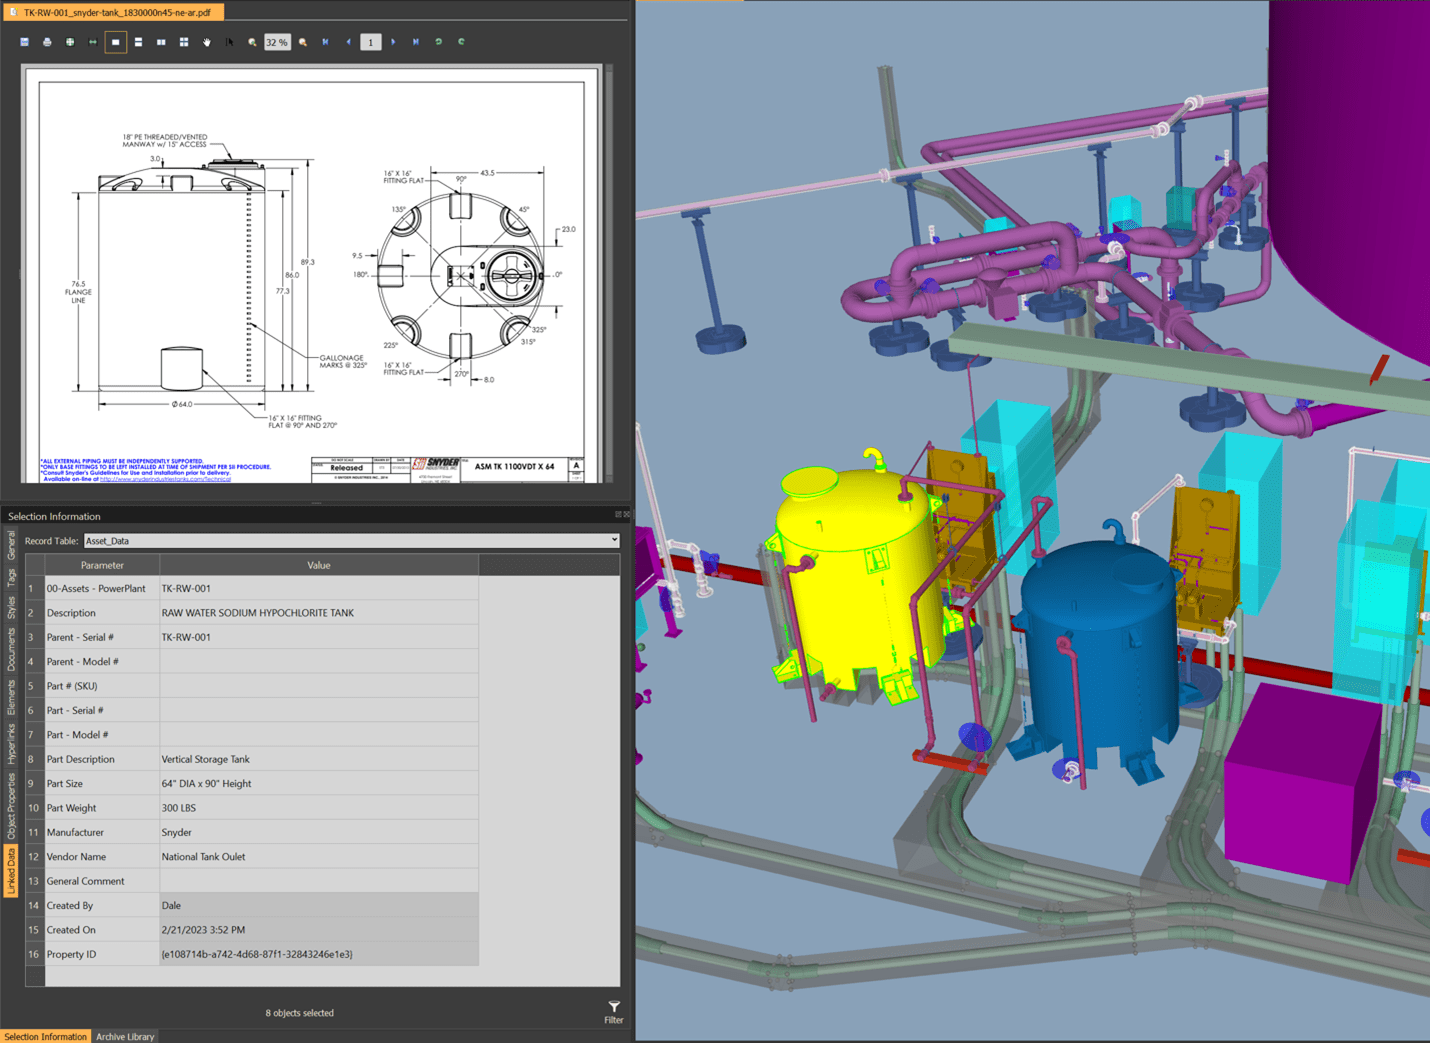Print the document using the printer icon

pyautogui.click(x=47, y=42)
